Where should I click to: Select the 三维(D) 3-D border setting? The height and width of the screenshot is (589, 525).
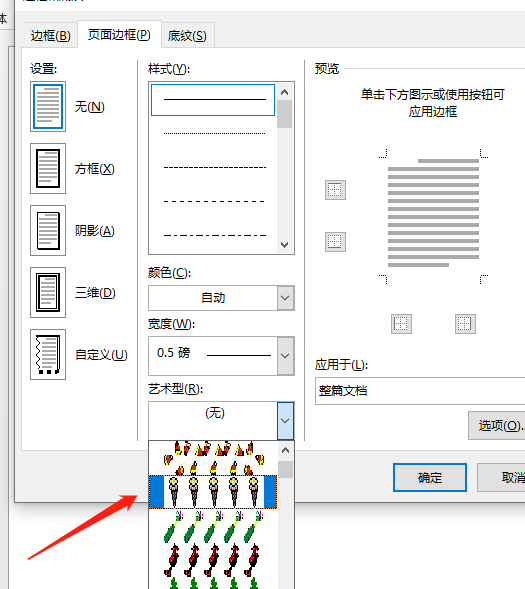click(48, 293)
